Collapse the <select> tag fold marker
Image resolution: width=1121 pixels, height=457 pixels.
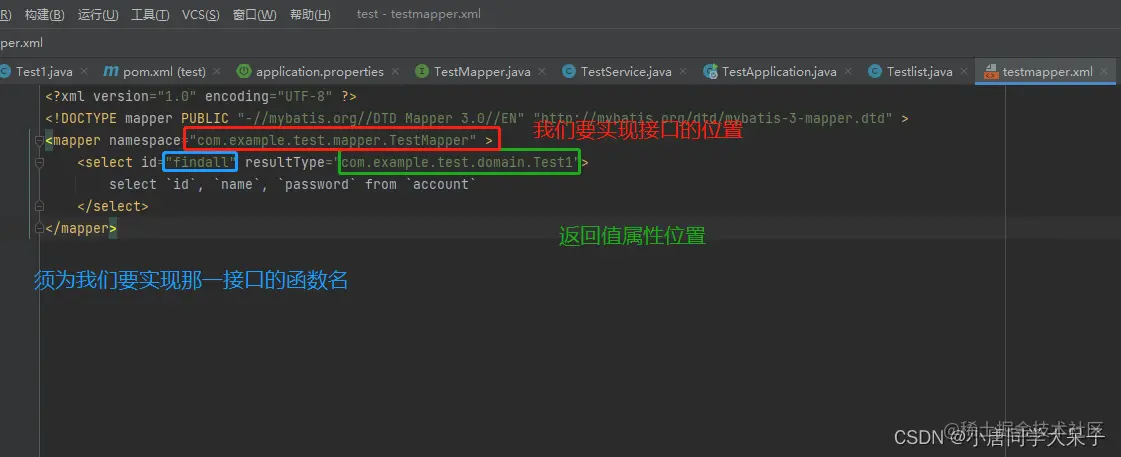[x=39, y=162]
